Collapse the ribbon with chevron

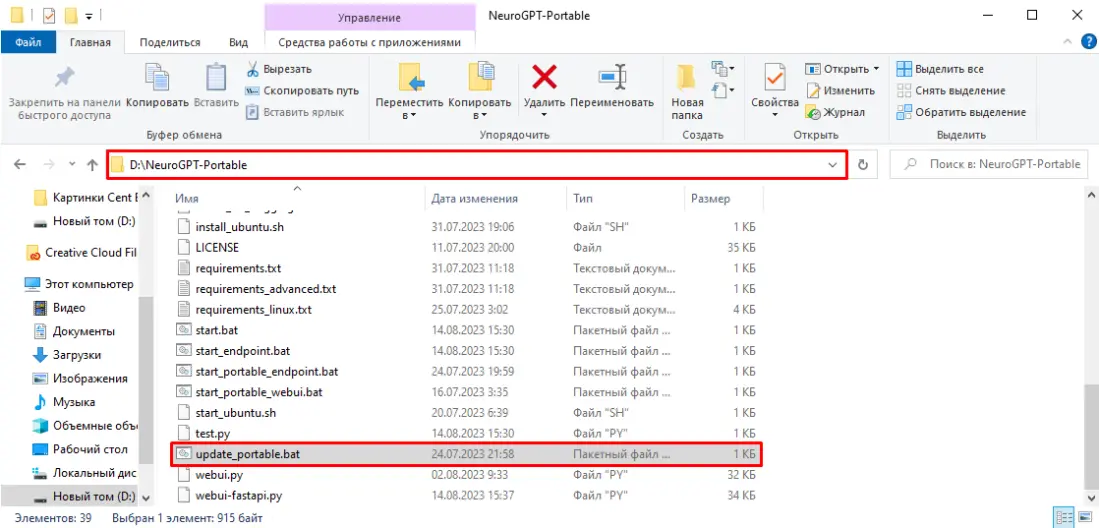[x=1067, y=43]
